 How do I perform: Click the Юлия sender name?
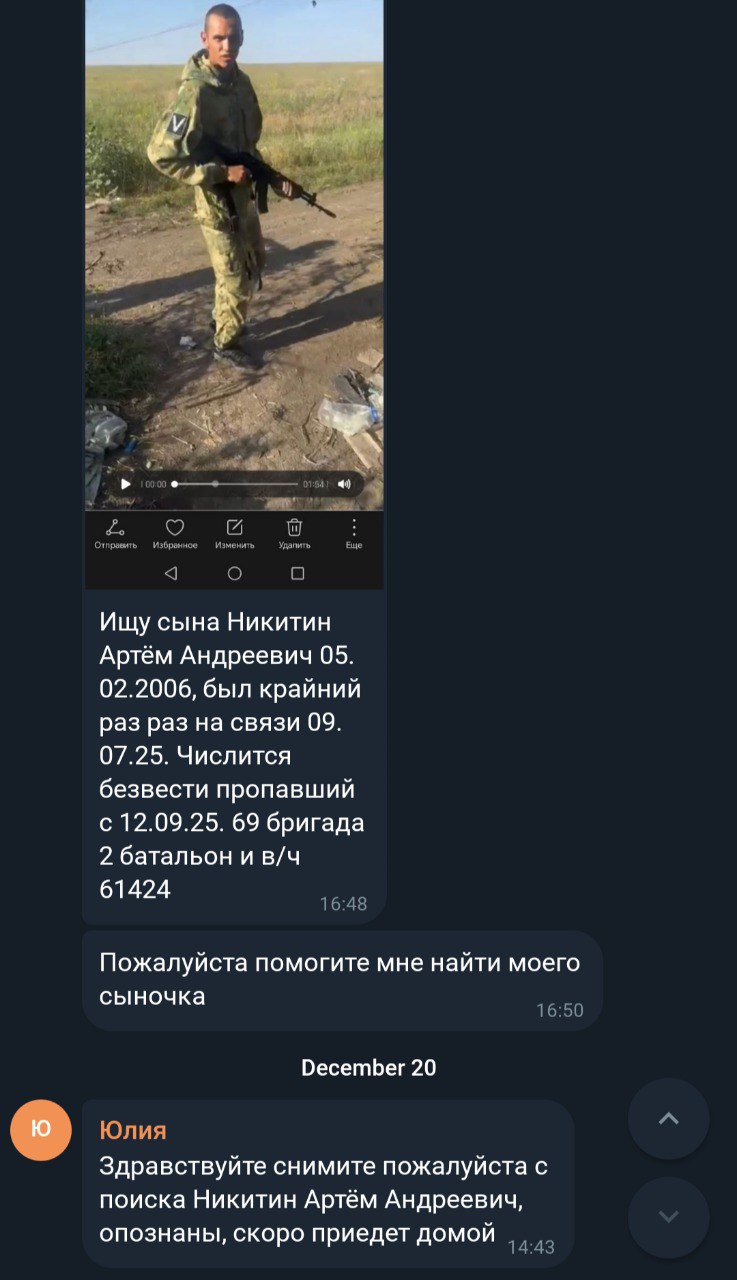click(133, 1130)
